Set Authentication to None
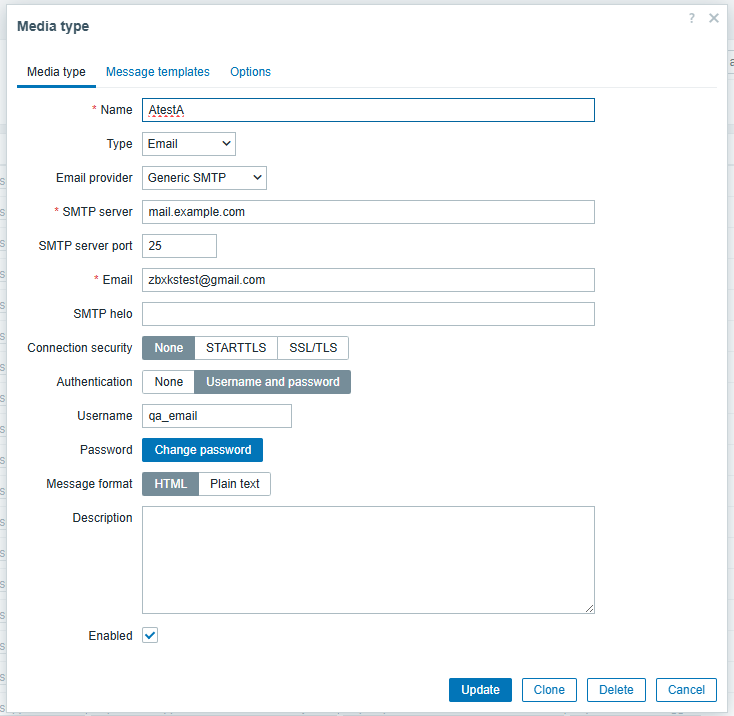Viewport: 734px width, 716px height. [169, 382]
